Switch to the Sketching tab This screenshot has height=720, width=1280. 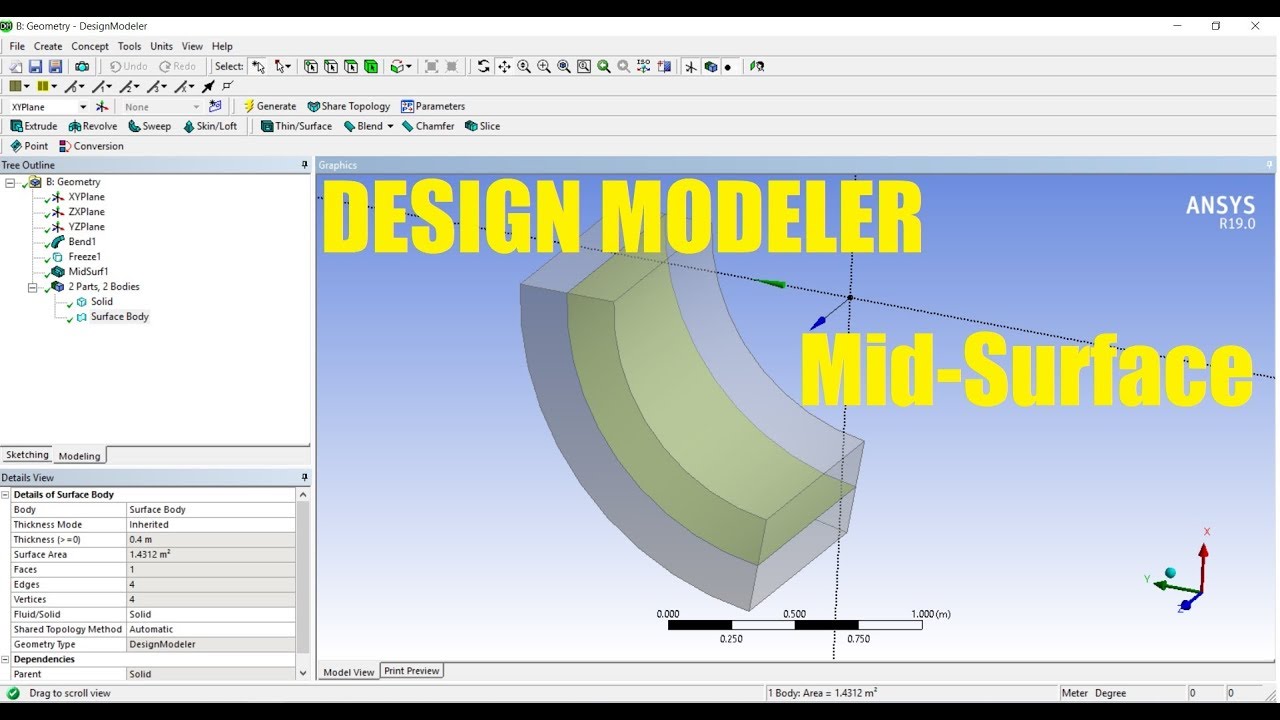[27, 455]
